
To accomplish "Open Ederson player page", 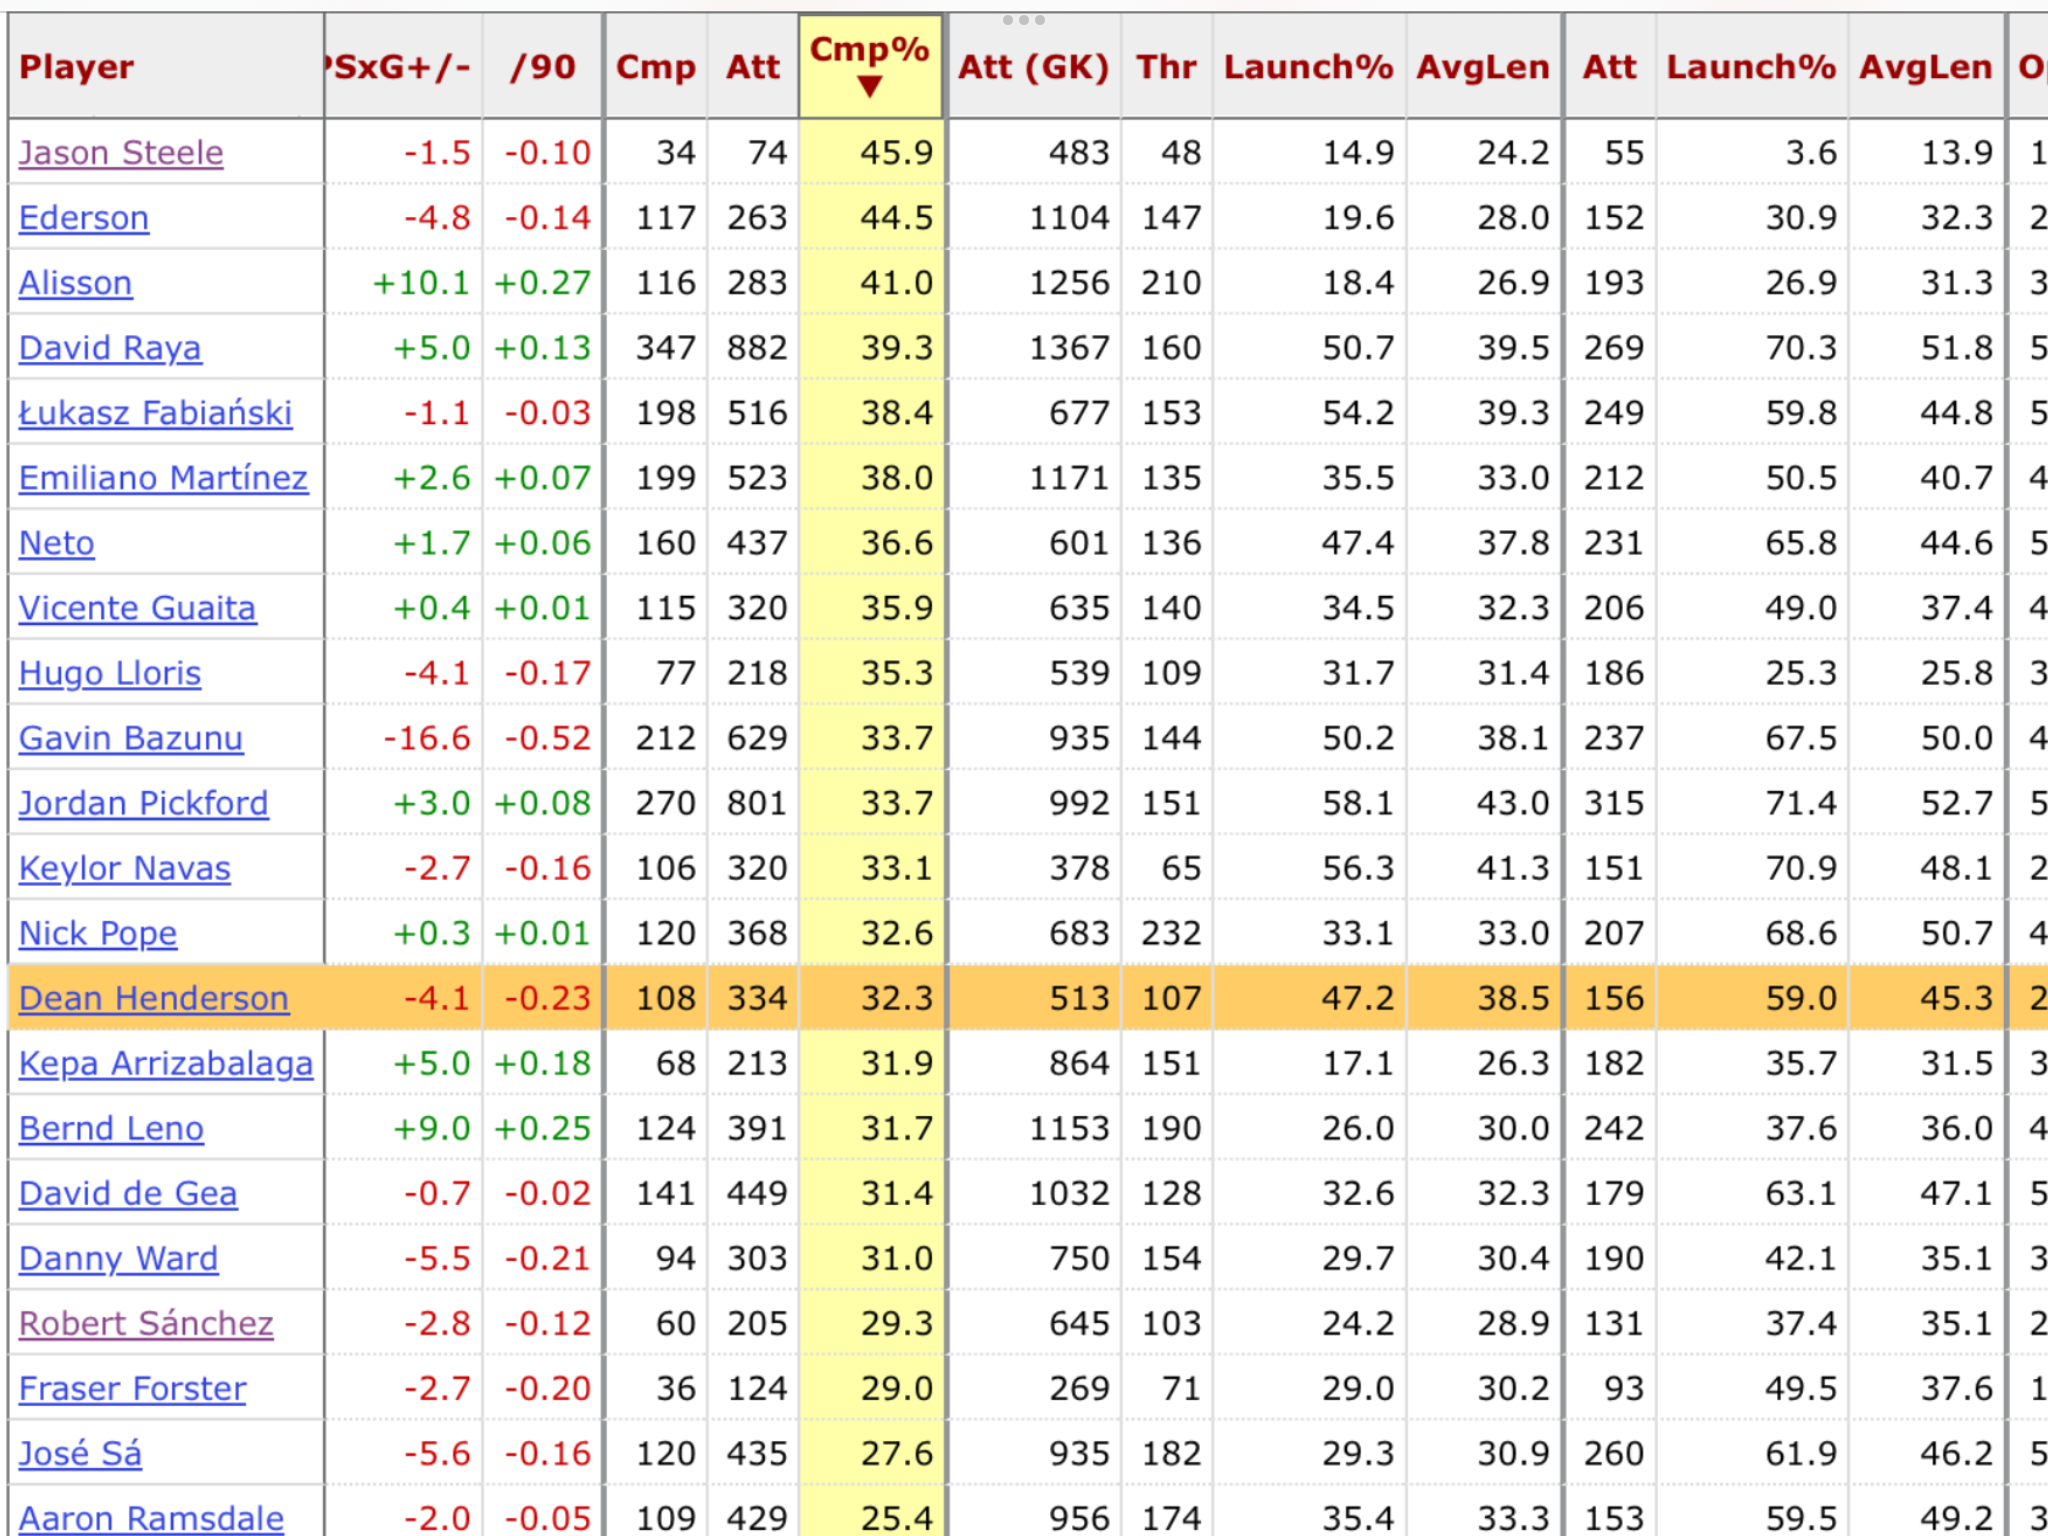I will (84, 218).
